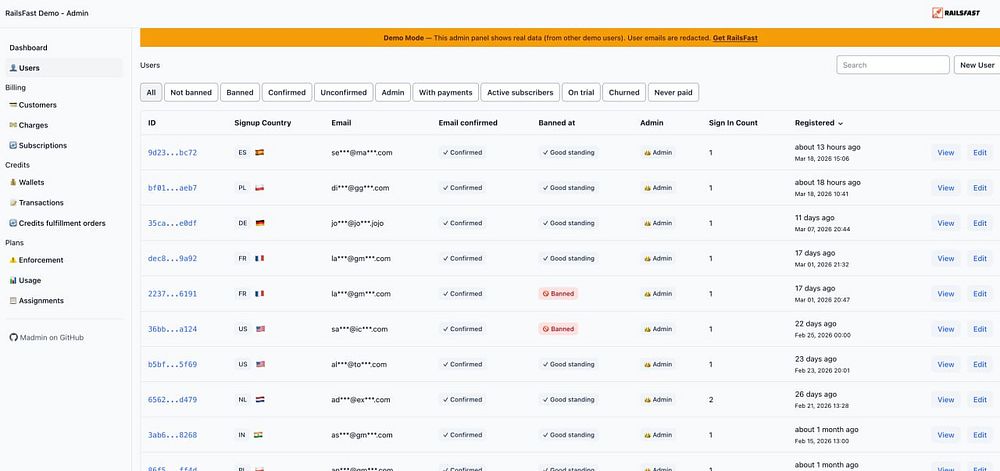Click the Germany flag in the DE row
This screenshot has height=471, width=1000.
point(260,224)
